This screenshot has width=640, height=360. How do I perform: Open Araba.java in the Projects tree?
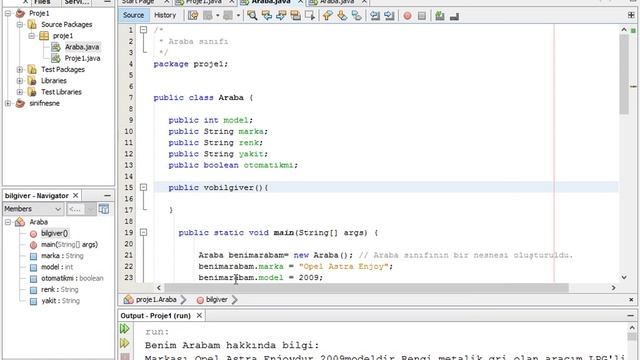[82, 47]
